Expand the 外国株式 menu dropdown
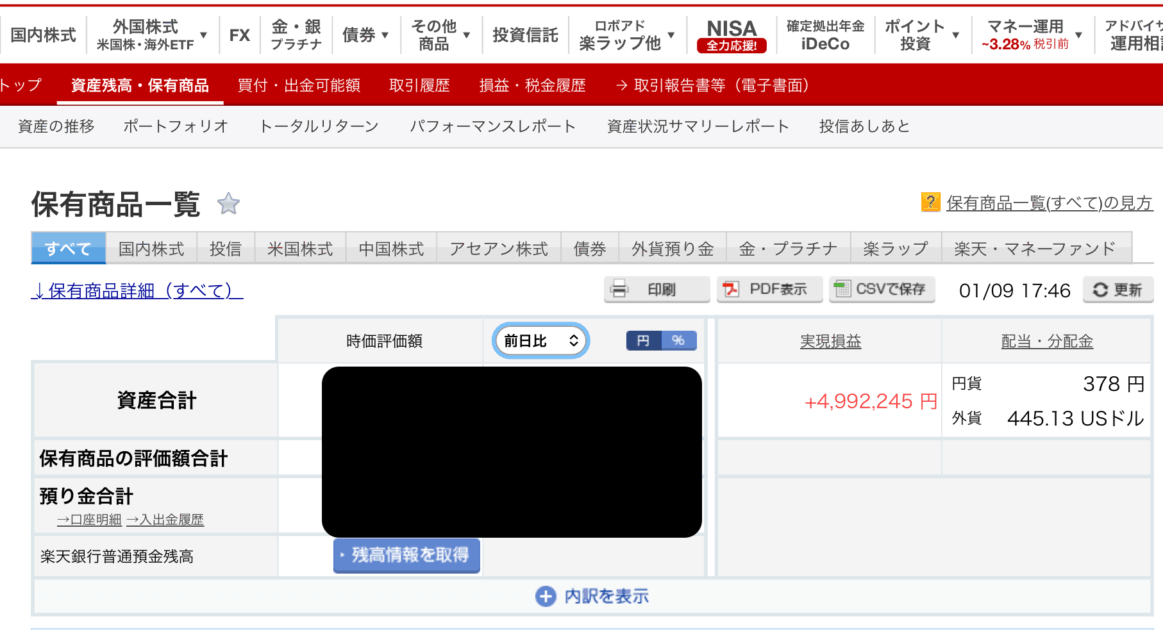Screen dimensions: 1163x630 point(203,35)
